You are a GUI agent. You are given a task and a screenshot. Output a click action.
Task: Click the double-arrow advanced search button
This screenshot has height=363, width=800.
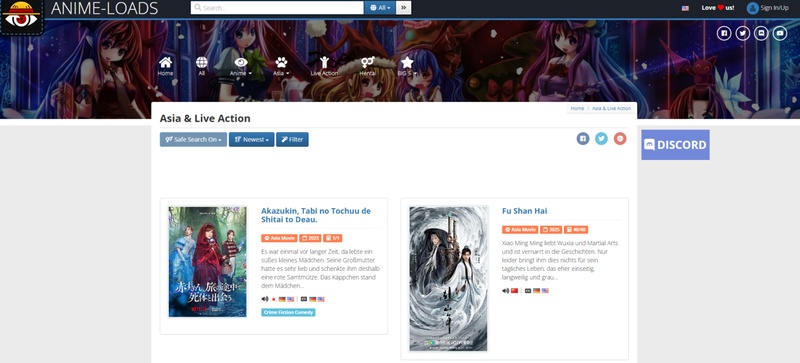404,8
